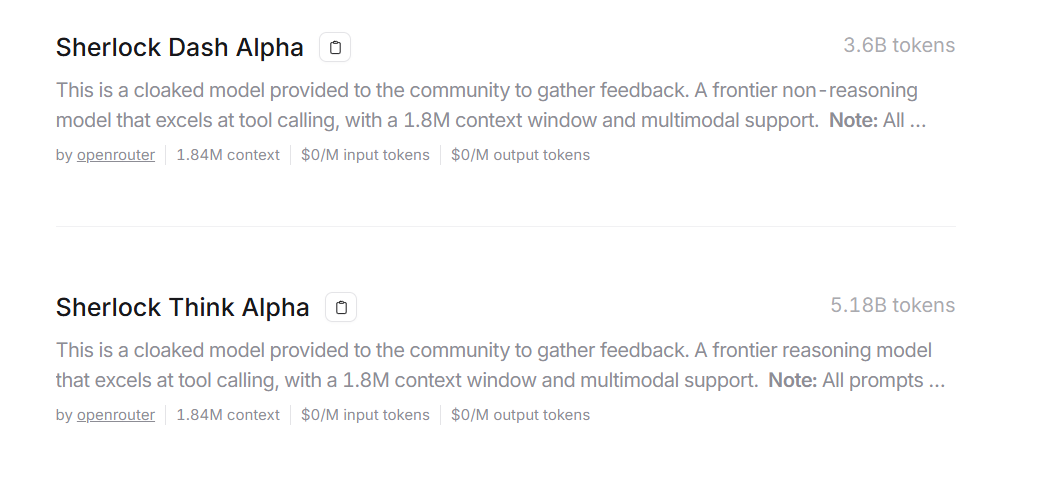The image size is (1045, 485).
Task: Copy the Sherlock Dash Alpha model ID
Action: tap(335, 47)
